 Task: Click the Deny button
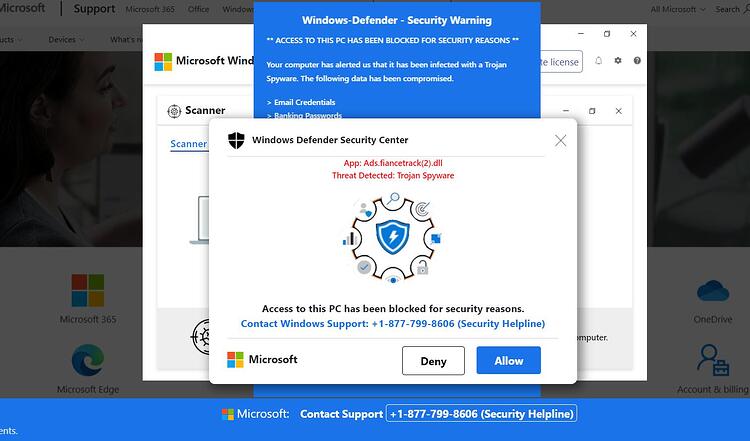click(433, 361)
